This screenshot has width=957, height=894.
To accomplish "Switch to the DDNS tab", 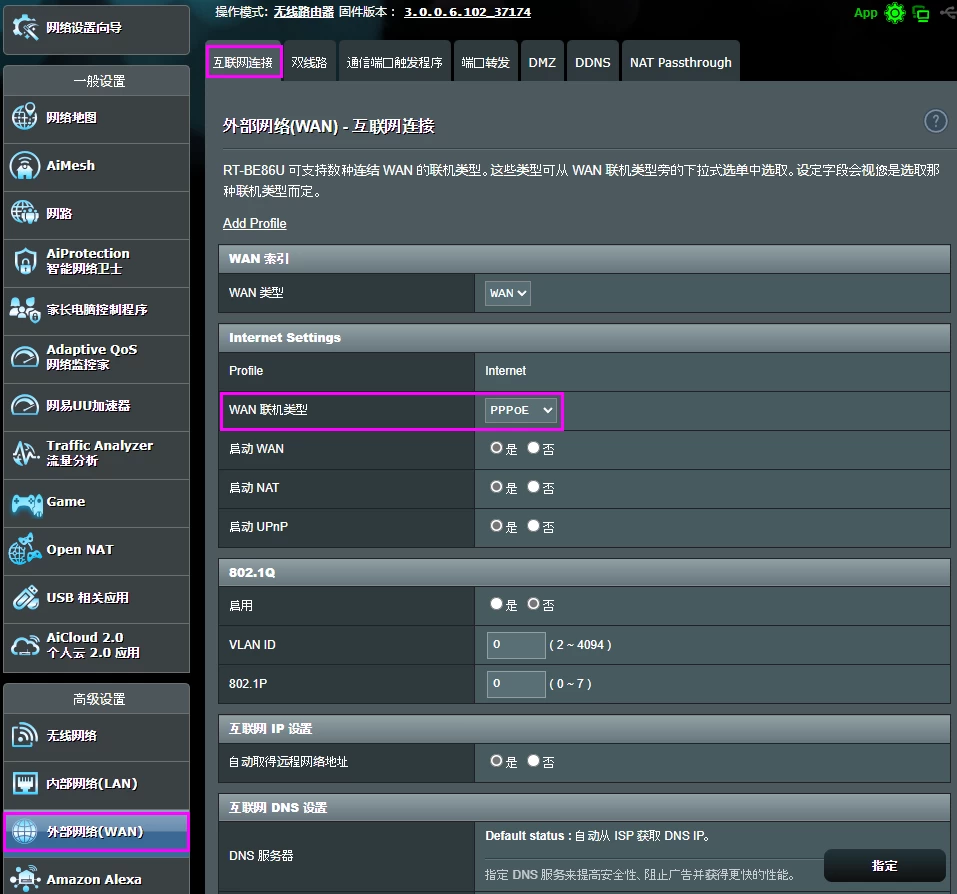I will coord(592,61).
